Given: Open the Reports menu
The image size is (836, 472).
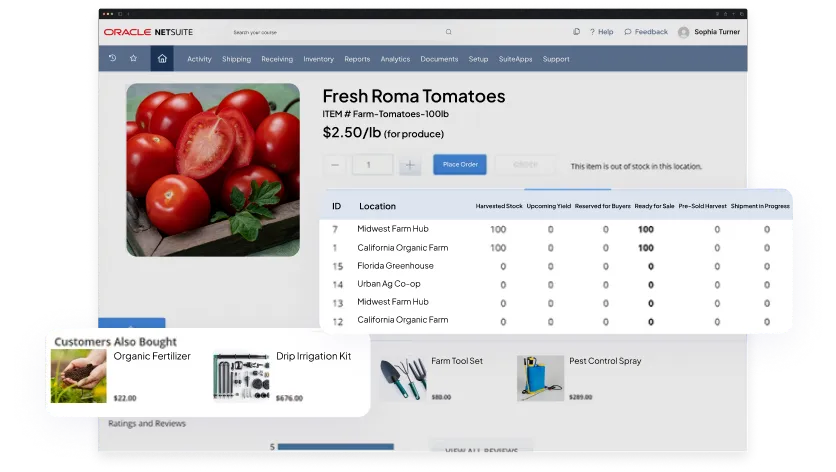Looking at the screenshot, I should pos(357,59).
